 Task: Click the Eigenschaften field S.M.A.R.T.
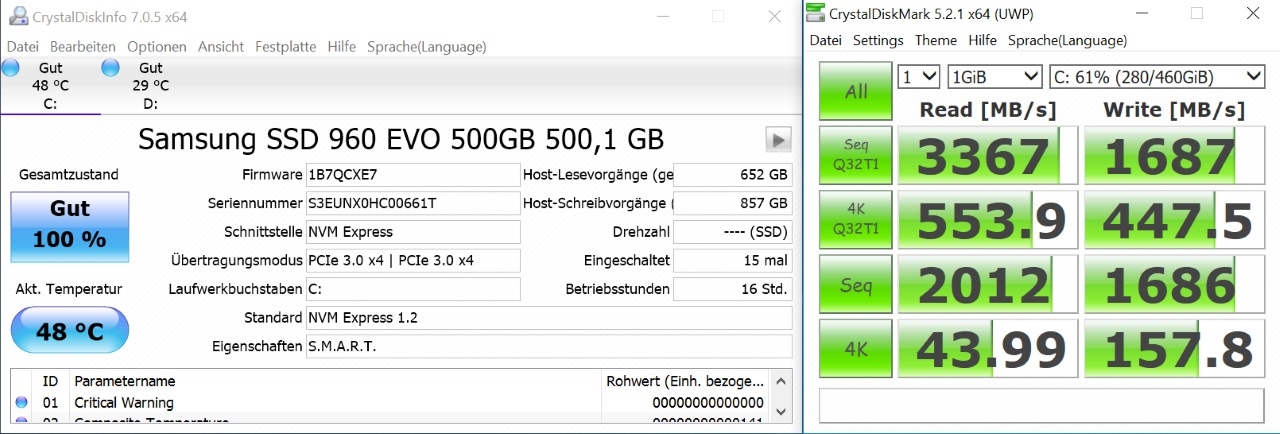click(x=548, y=346)
